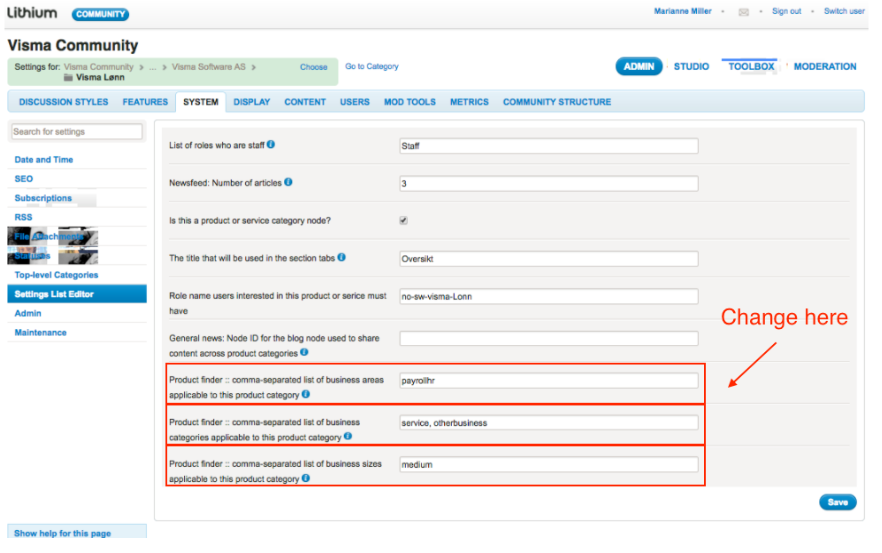Open Maintenance settings
The width and height of the screenshot is (882, 553).
click(40, 332)
